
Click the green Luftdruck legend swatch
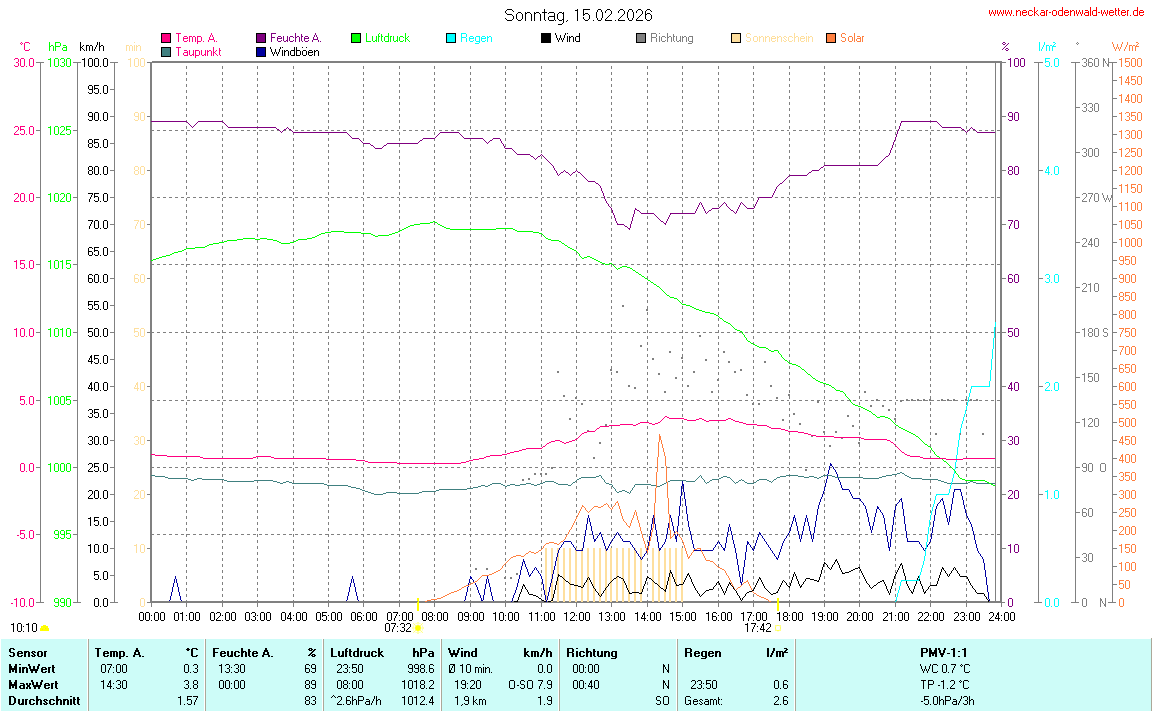[355, 38]
